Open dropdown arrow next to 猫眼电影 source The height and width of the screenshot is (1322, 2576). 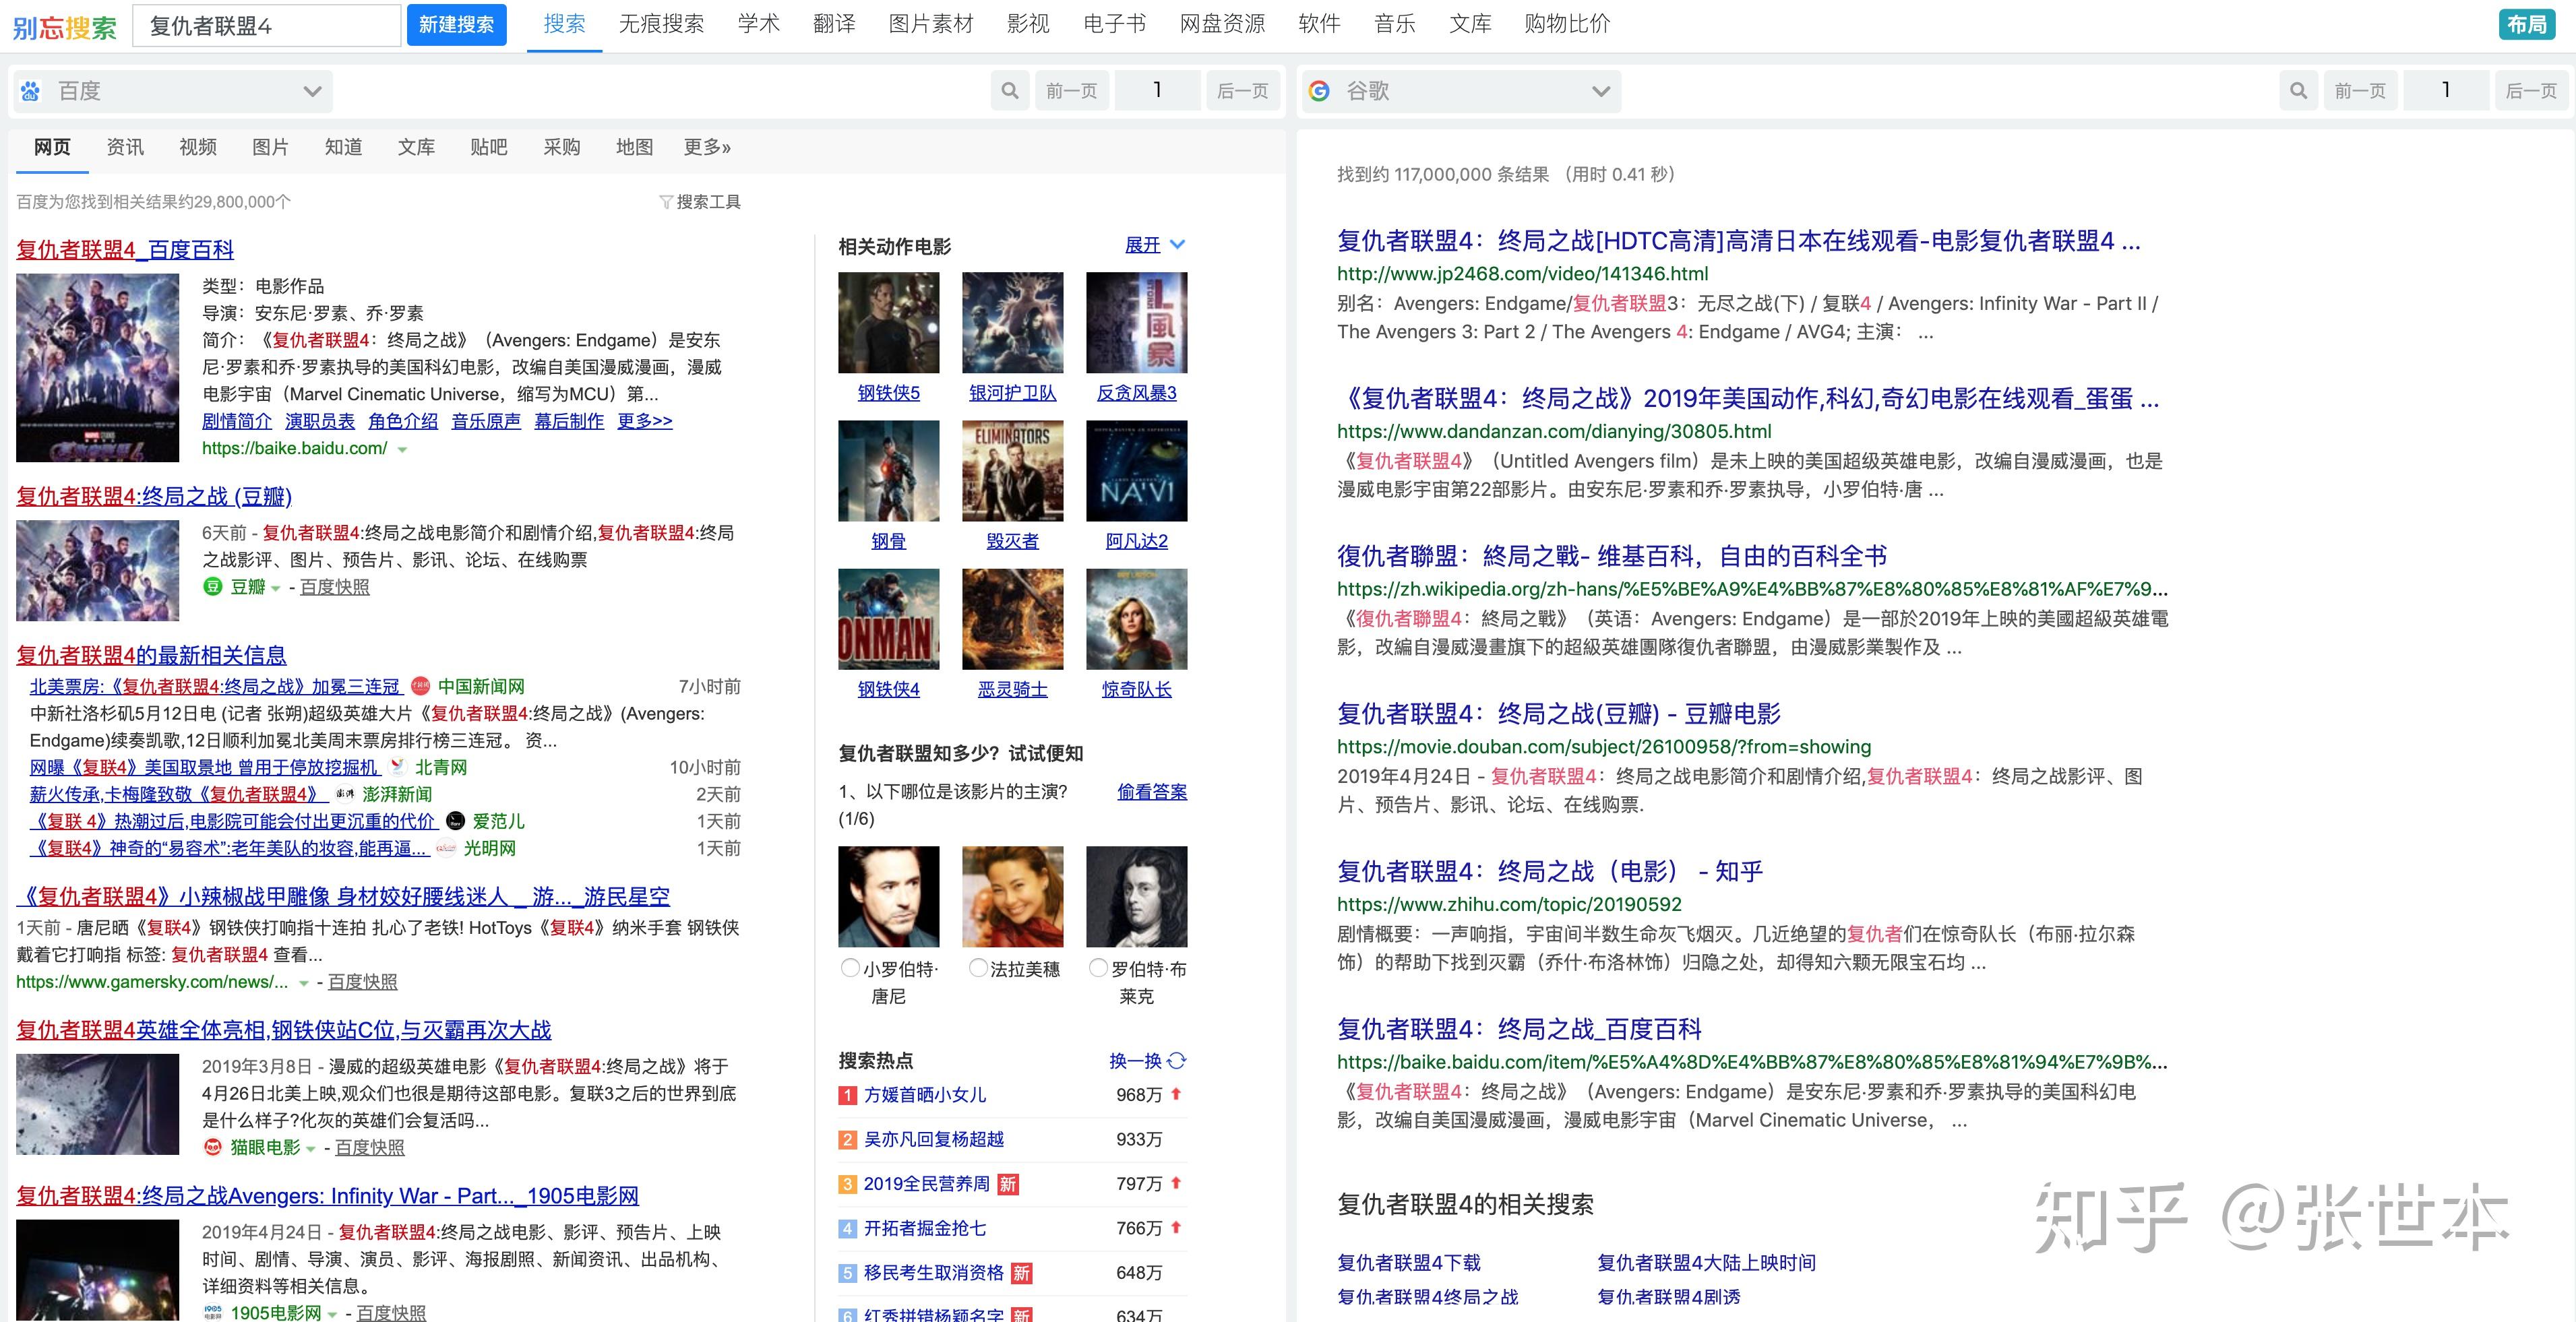click(311, 1148)
